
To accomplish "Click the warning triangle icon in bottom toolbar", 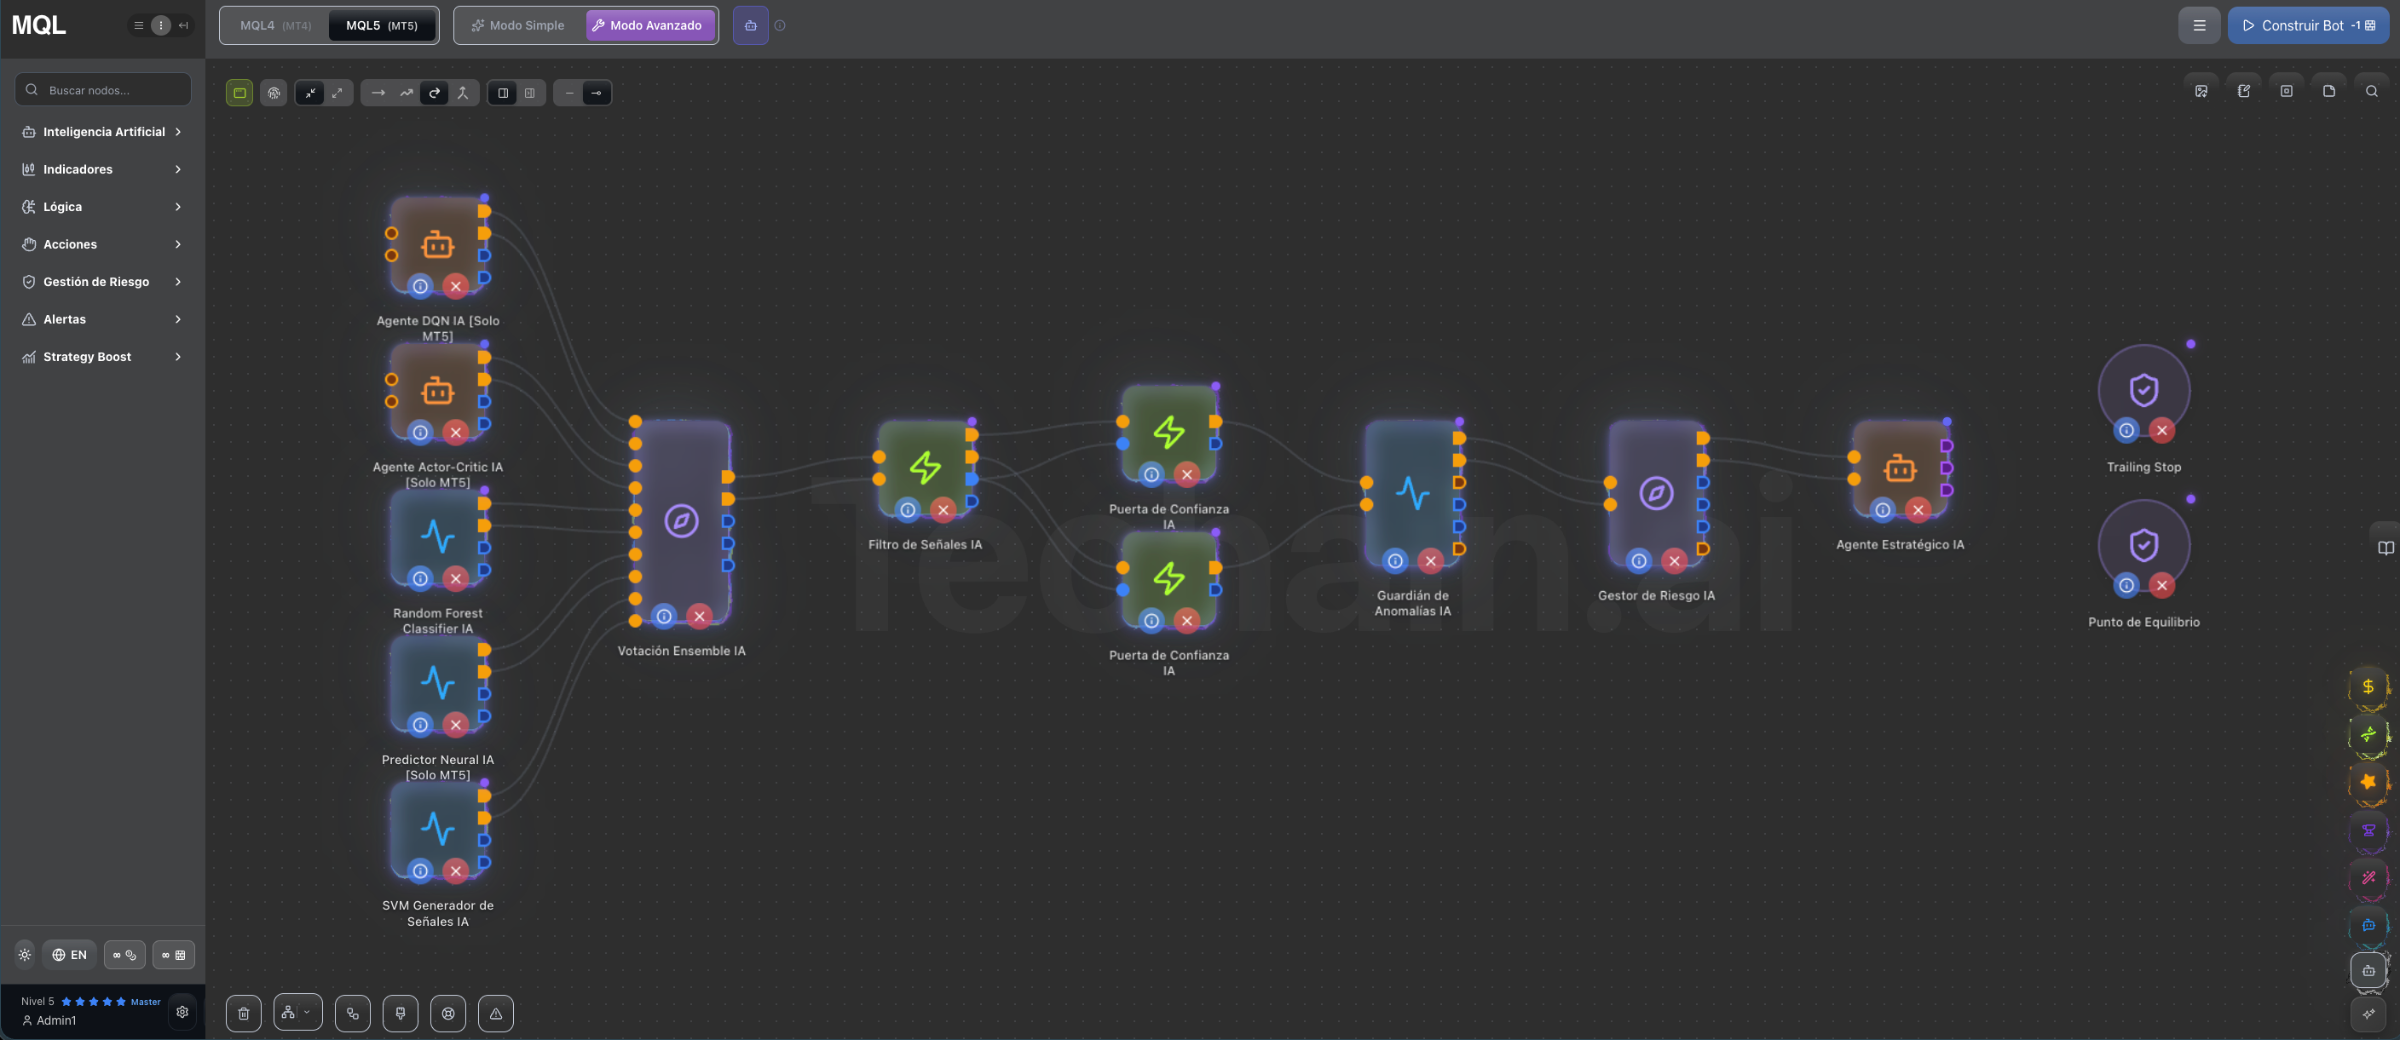I will tap(496, 1013).
